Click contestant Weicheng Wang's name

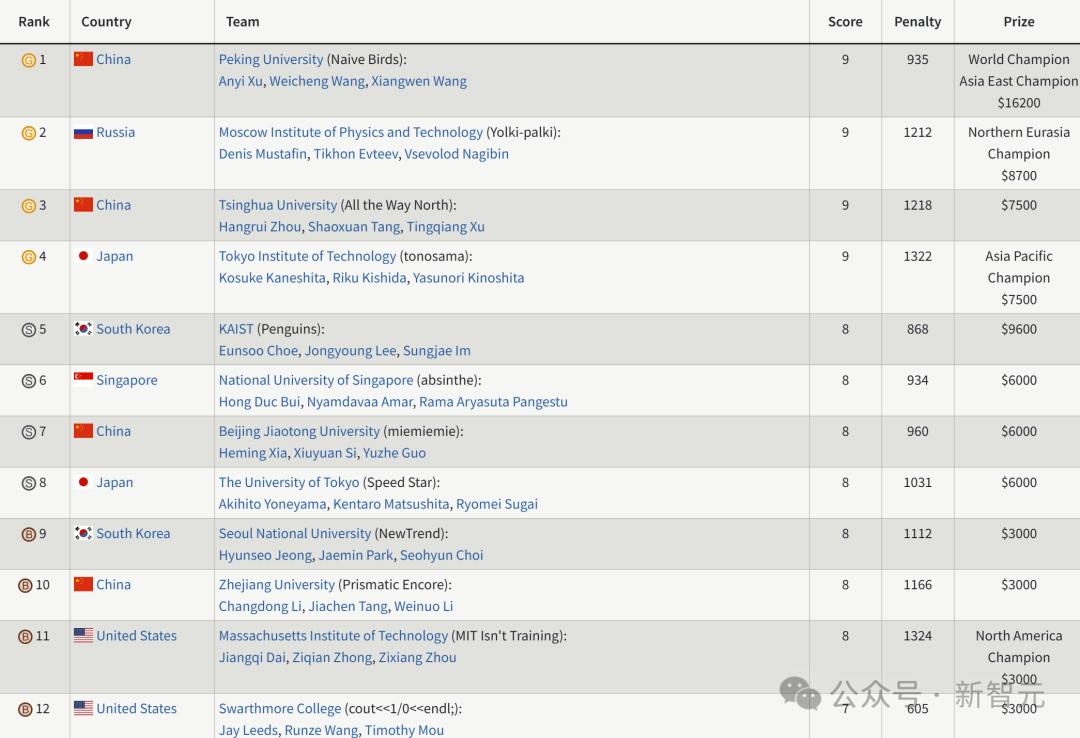click(x=317, y=81)
